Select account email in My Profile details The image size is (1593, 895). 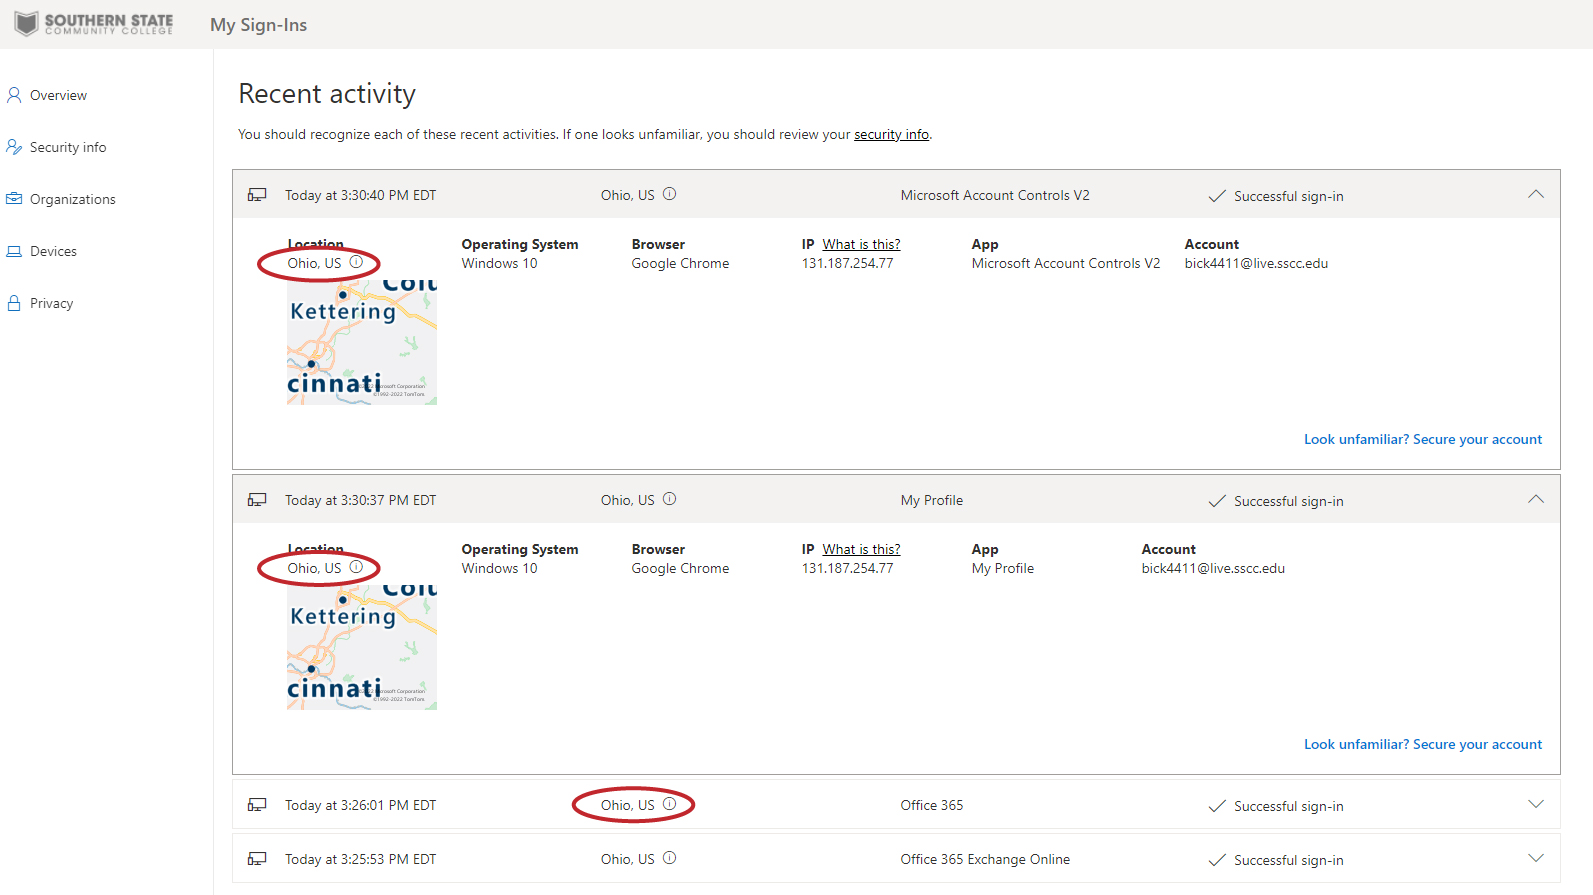(x=1213, y=568)
